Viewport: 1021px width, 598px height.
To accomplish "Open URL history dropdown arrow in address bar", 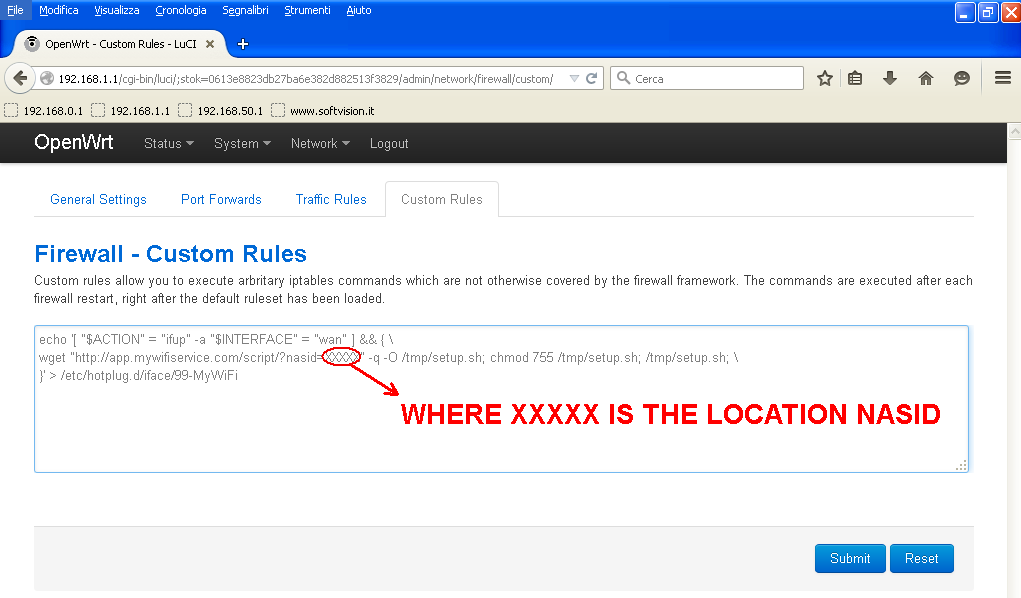I will (574, 78).
